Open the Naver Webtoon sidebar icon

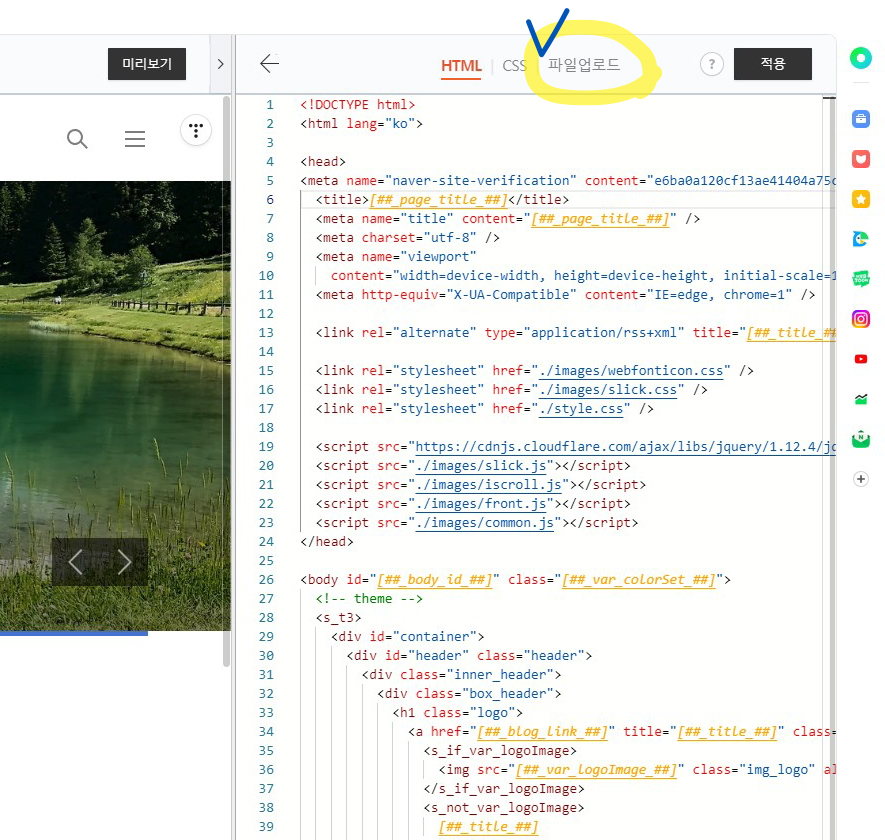tap(860, 279)
